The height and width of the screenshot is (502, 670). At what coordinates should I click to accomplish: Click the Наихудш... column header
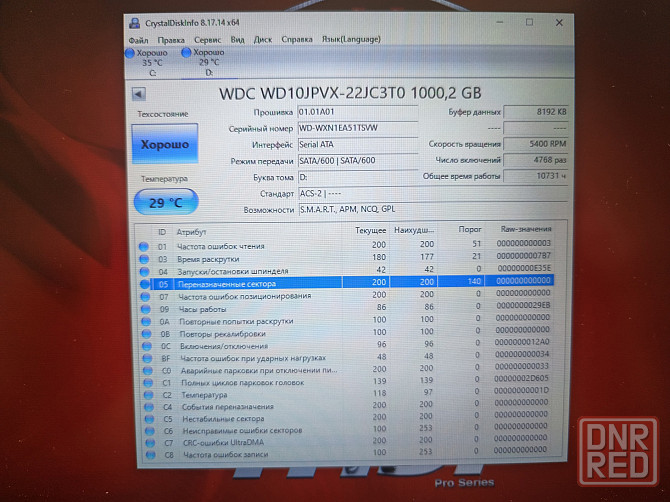point(414,230)
